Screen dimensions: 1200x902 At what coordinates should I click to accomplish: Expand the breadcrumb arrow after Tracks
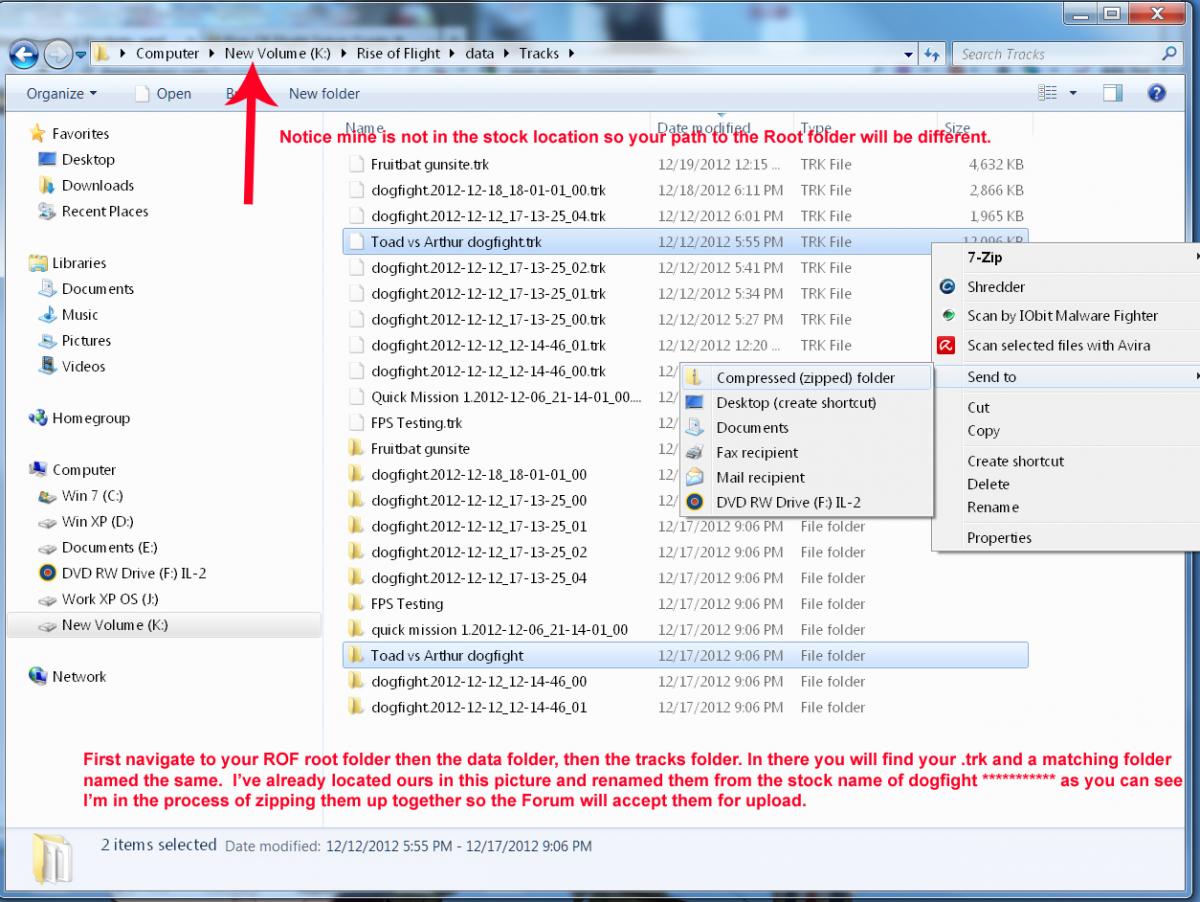(571, 54)
